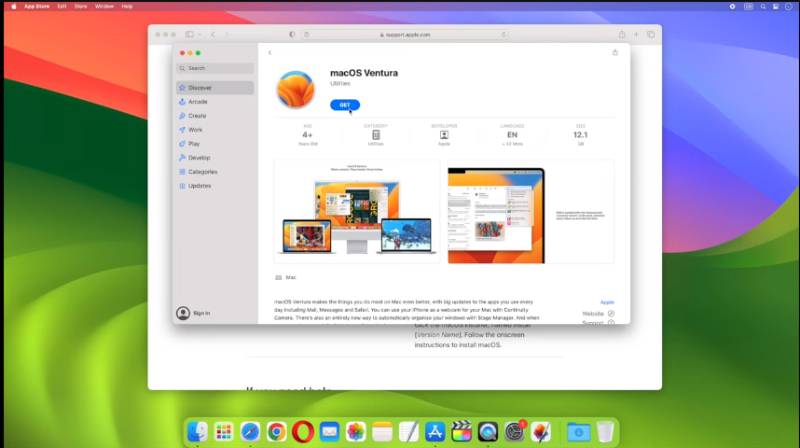Open Mail from the Dock
The height and width of the screenshot is (448, 800).
(x=330, y=432)
